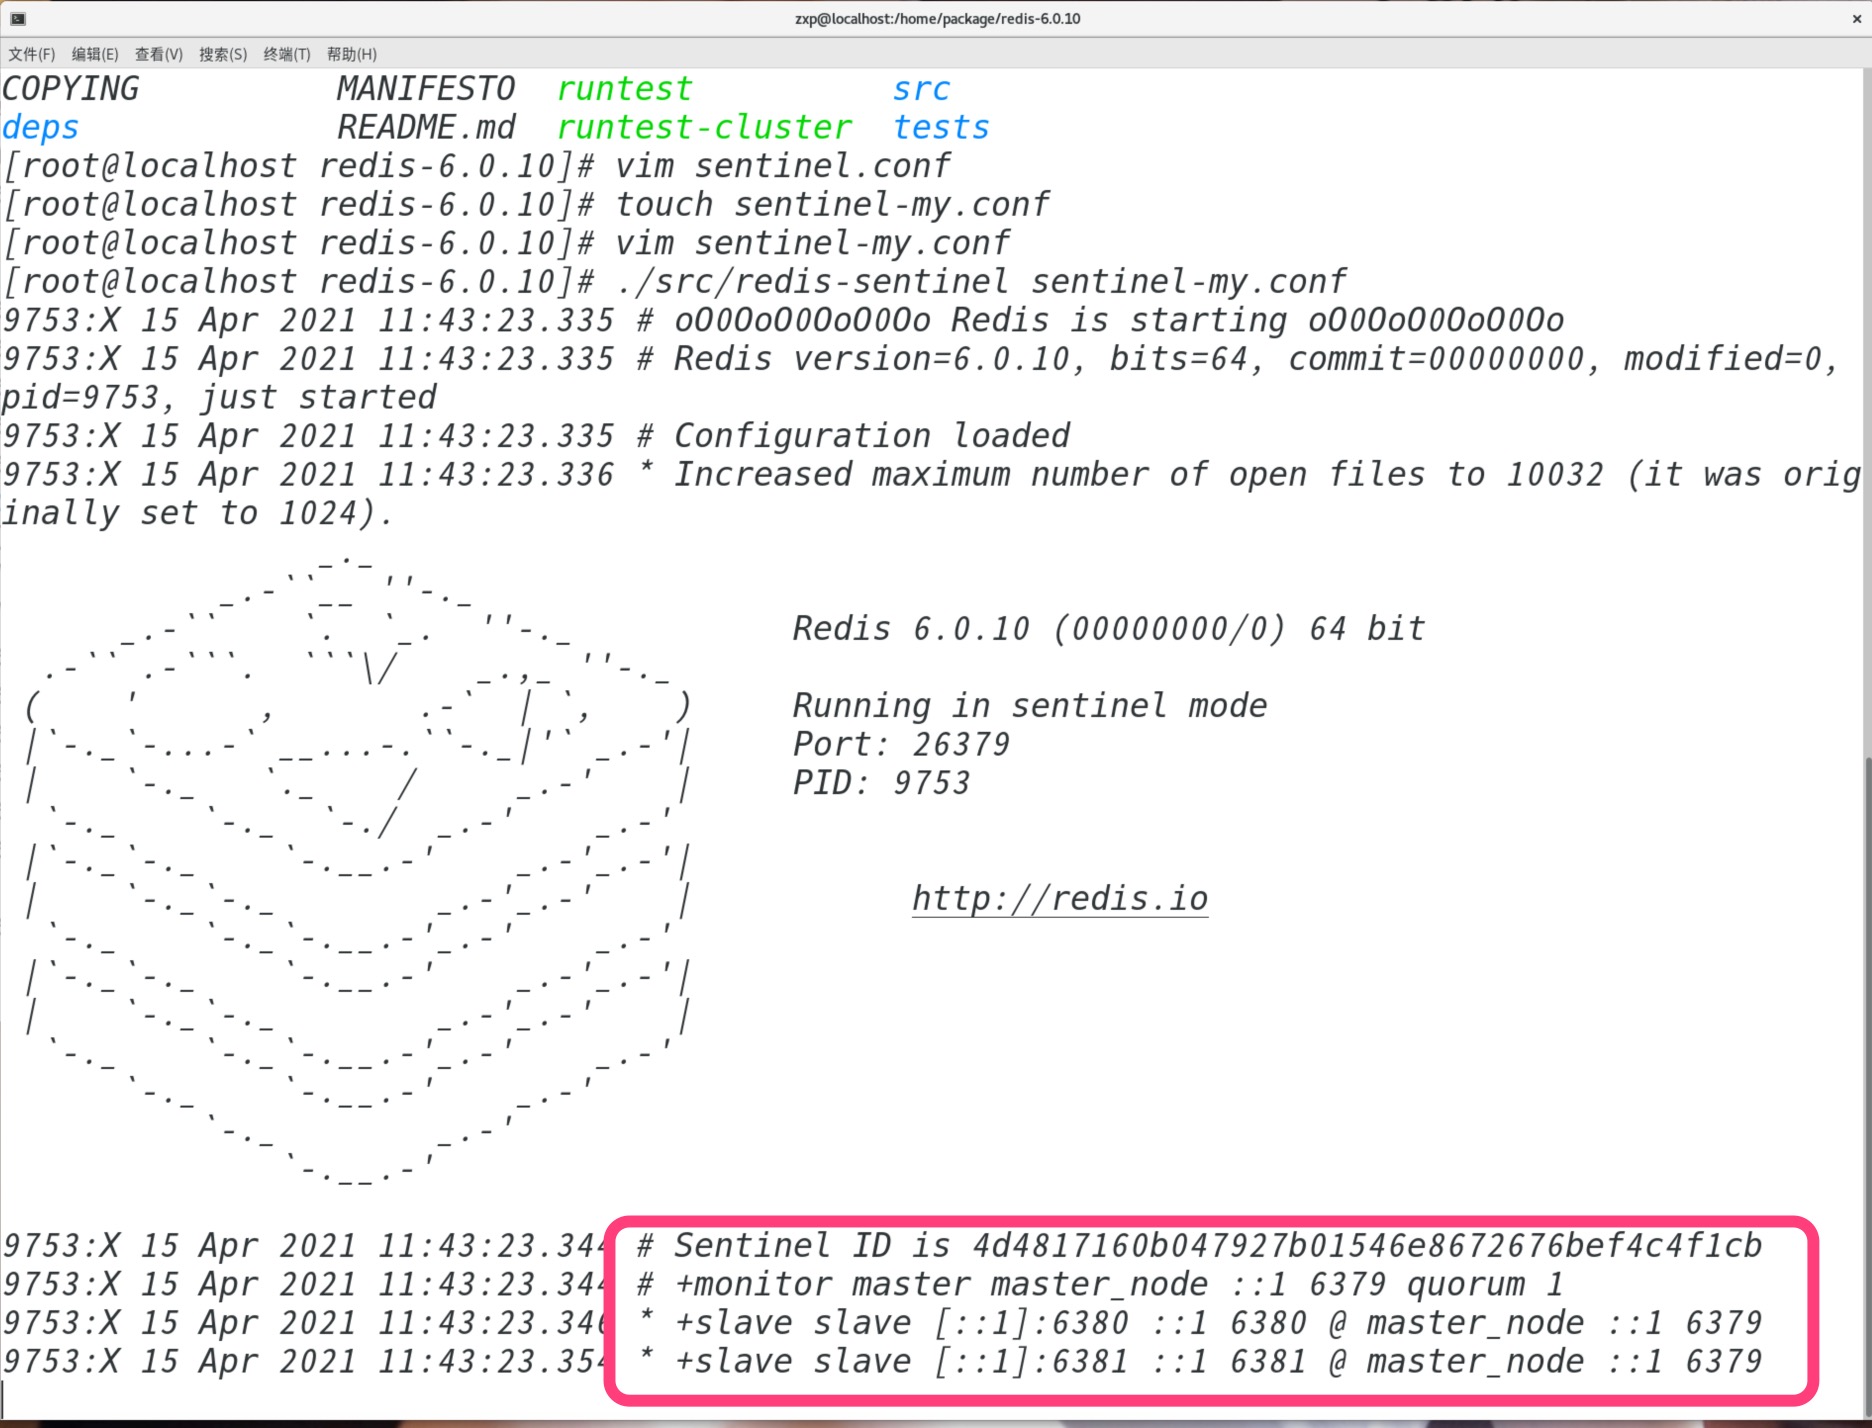Click the blue 'tests' directory name
The width and height of the screenshot is (1872, 1428).
pyautogui.click(x=941, y=128)
